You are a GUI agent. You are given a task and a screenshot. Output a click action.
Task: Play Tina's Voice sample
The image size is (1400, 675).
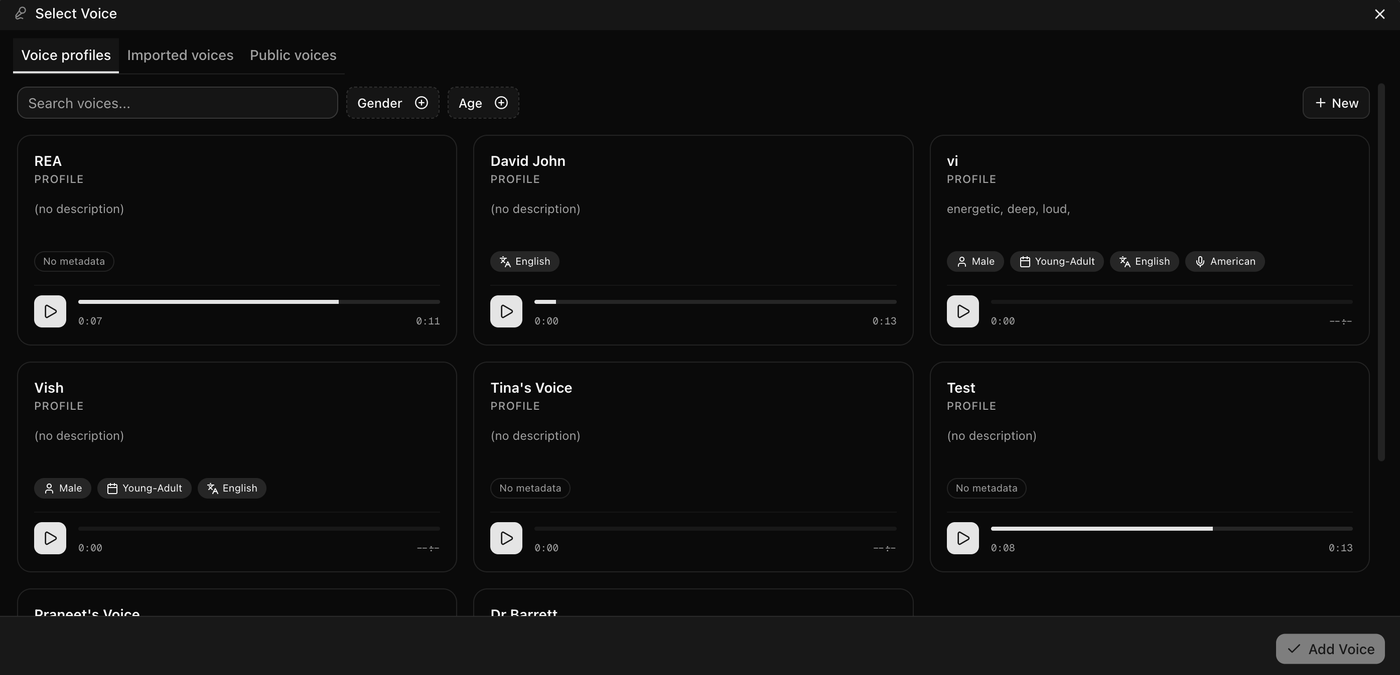(x=506, y=538)
